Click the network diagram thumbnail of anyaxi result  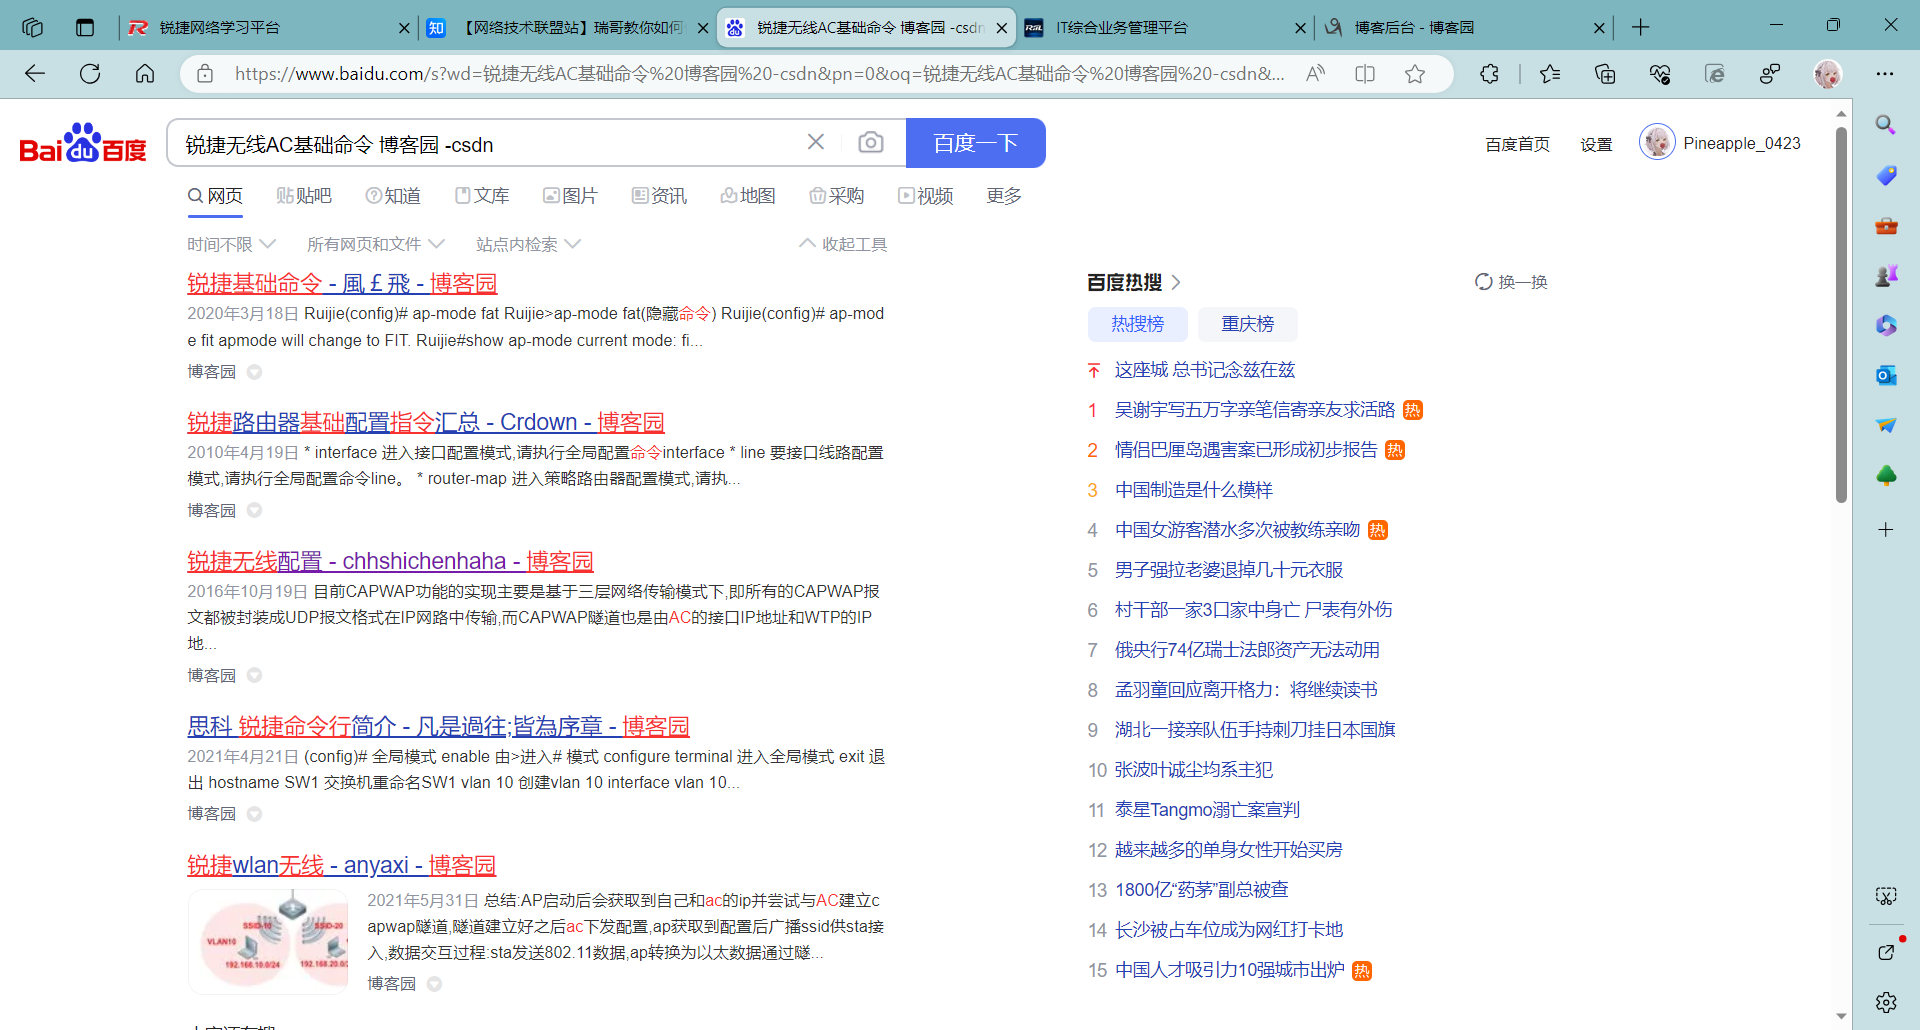pos(268,941)
